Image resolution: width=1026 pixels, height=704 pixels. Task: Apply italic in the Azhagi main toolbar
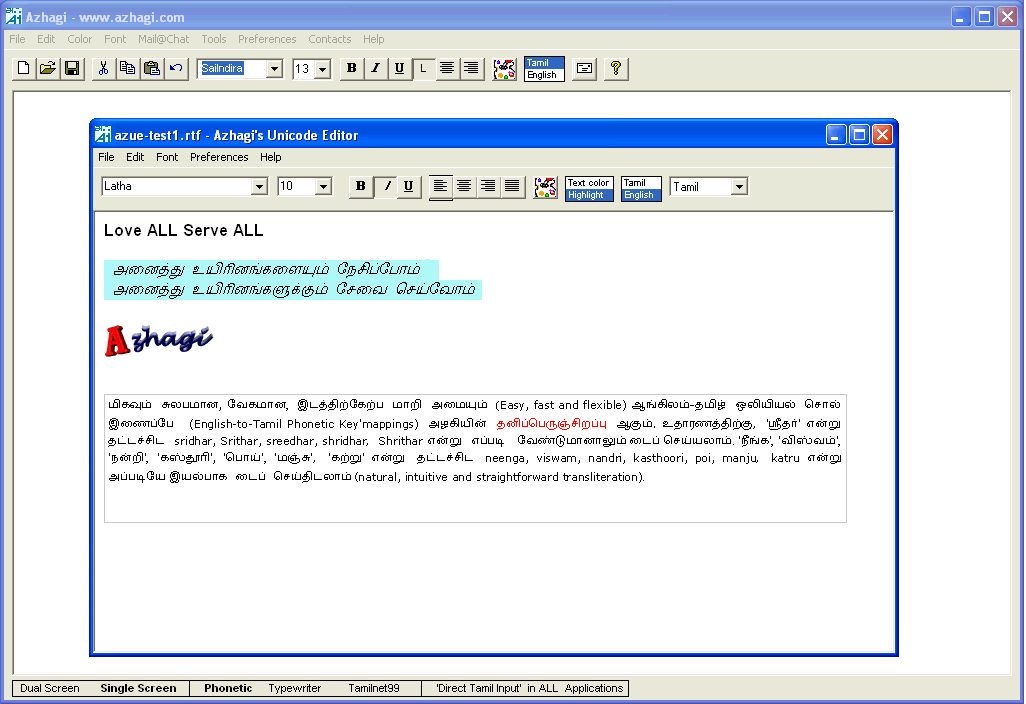[376, 68]
